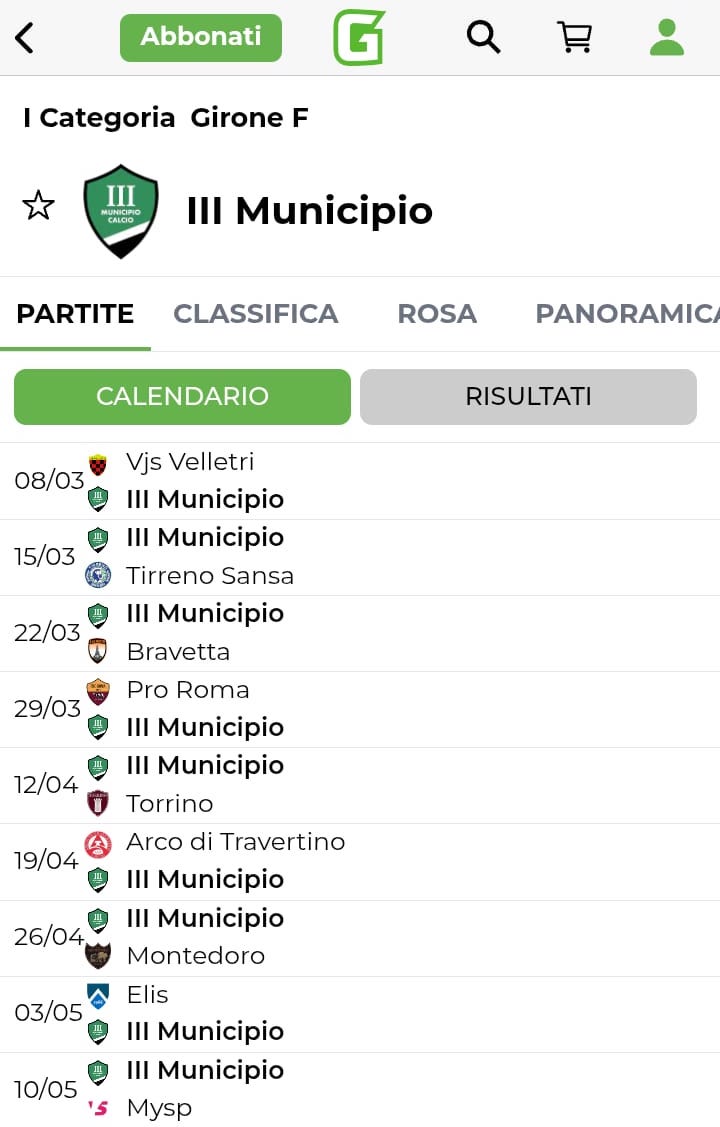Tap the back arrow icon
This screenshot has width=720, height=1127.
[25, 38]
